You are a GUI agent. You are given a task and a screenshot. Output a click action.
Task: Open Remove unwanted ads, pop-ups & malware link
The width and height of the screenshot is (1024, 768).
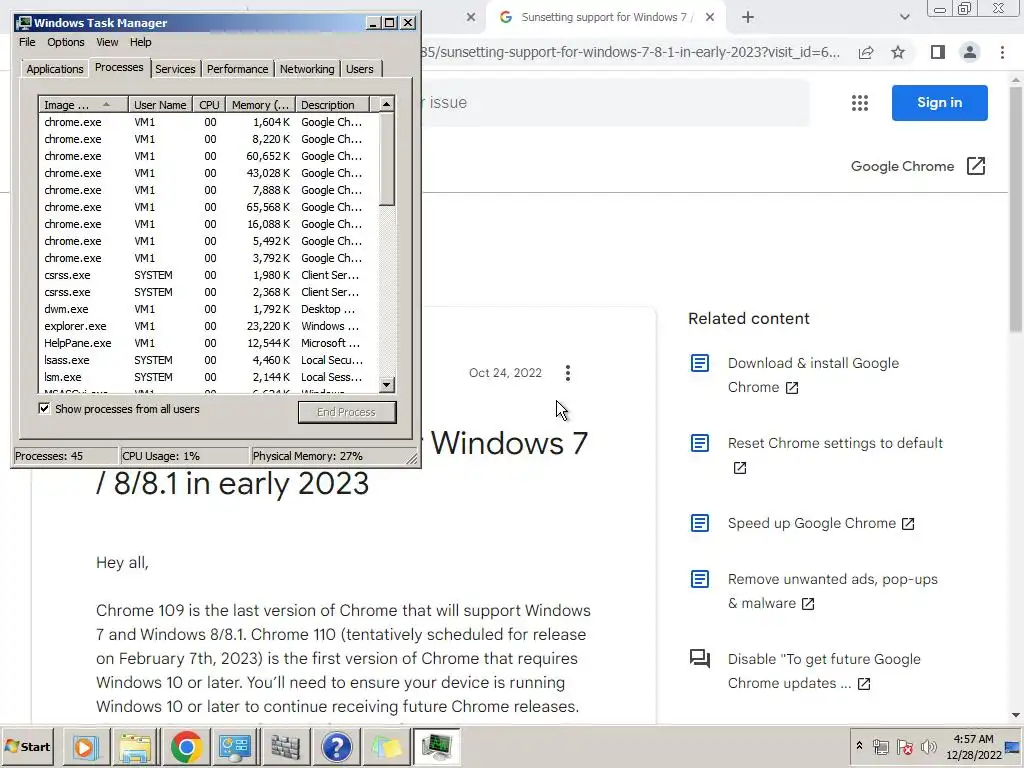click(x=833, y=591)
